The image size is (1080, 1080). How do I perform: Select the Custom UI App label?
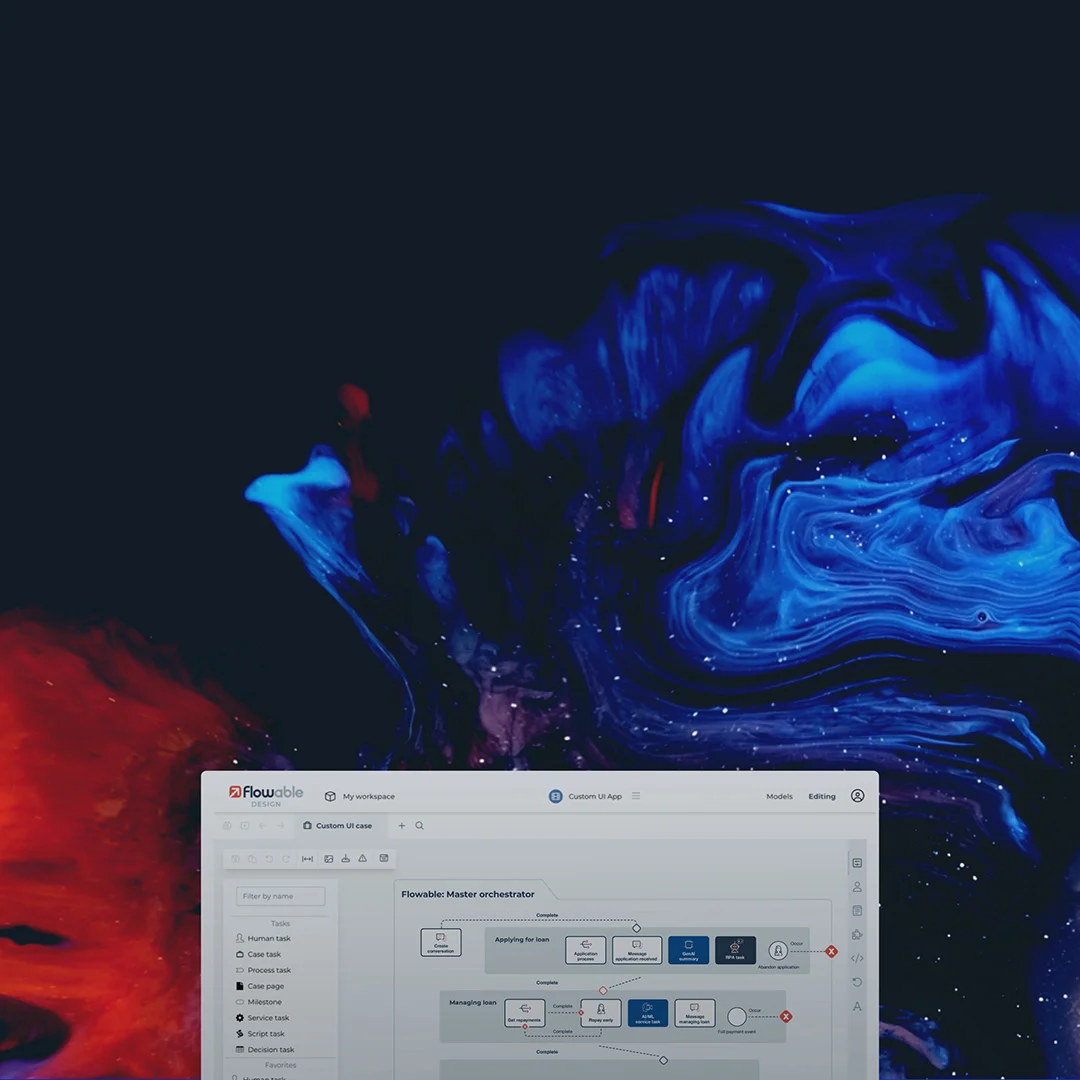594,796
